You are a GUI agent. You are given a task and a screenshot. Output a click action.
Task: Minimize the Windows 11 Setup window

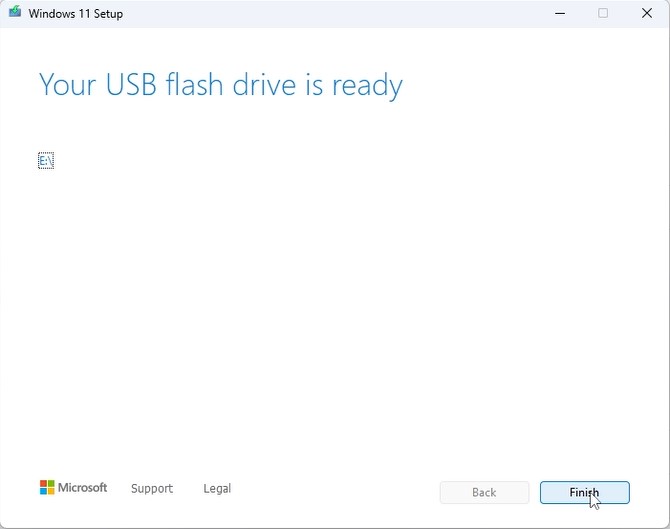[557, 13]
